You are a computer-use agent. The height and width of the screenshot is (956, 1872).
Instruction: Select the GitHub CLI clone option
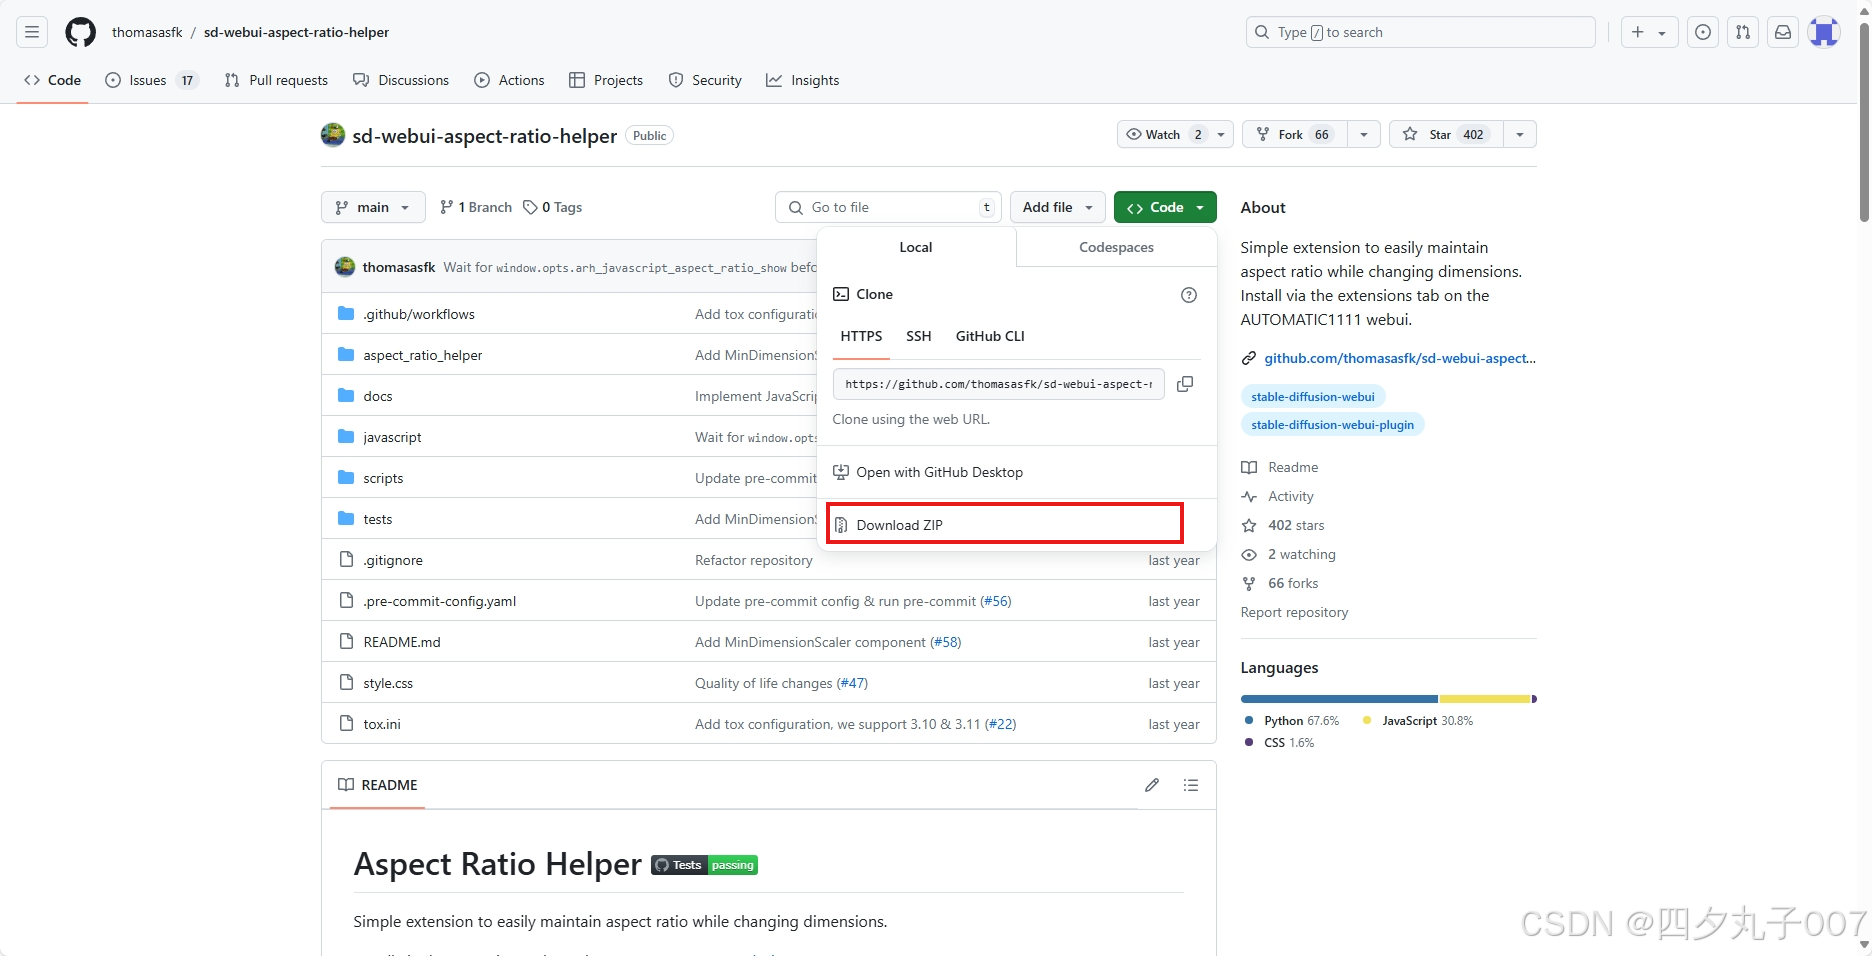990,336
